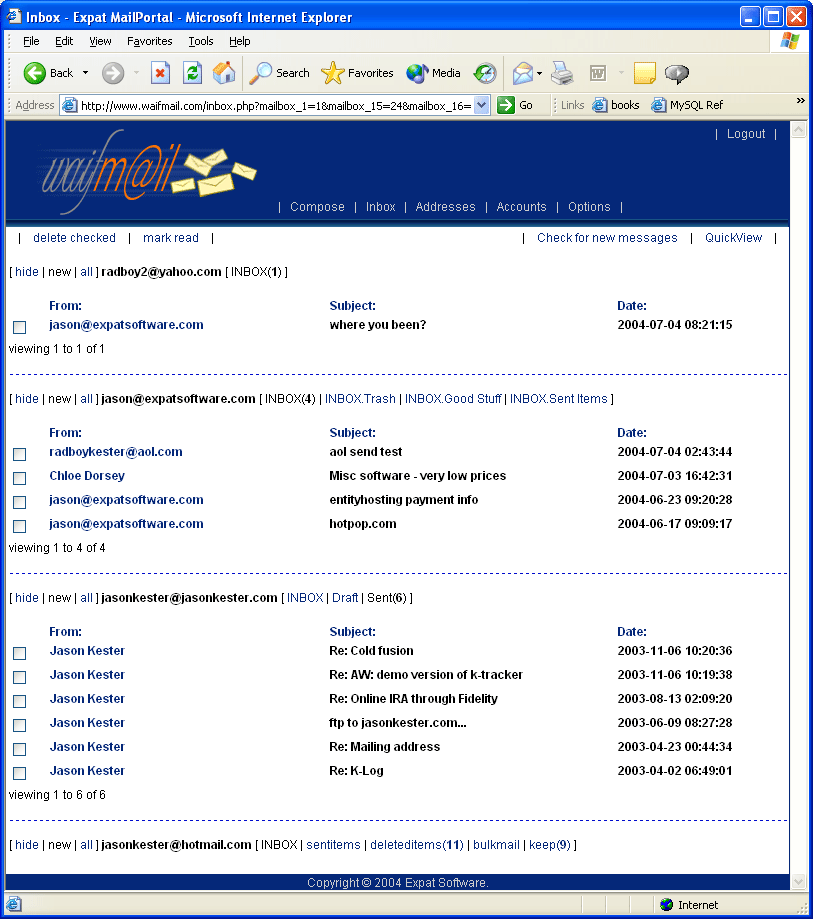Open the Edit menu
The width and height of the screenshot is (813, 919).
click(64, 41)
